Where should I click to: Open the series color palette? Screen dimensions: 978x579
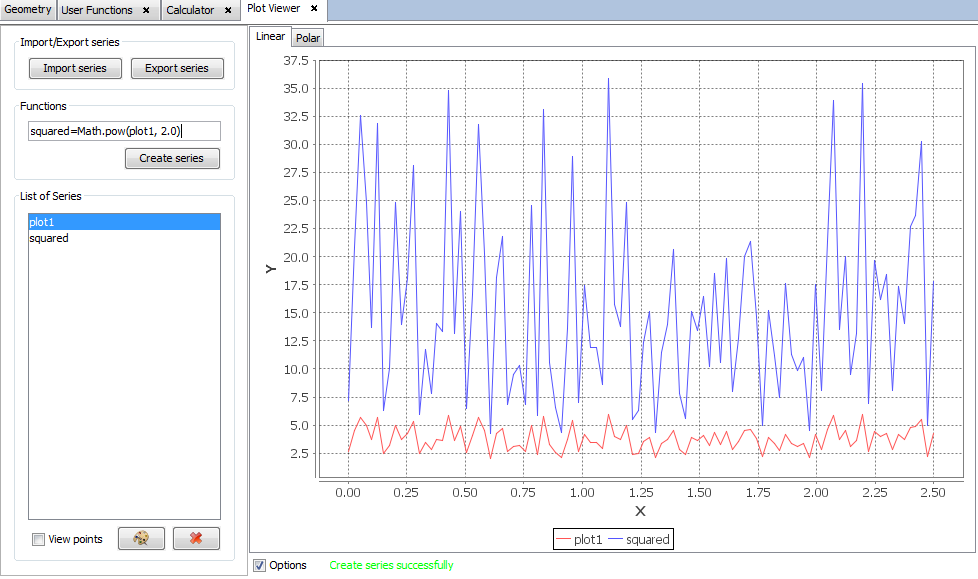(141, 538)
